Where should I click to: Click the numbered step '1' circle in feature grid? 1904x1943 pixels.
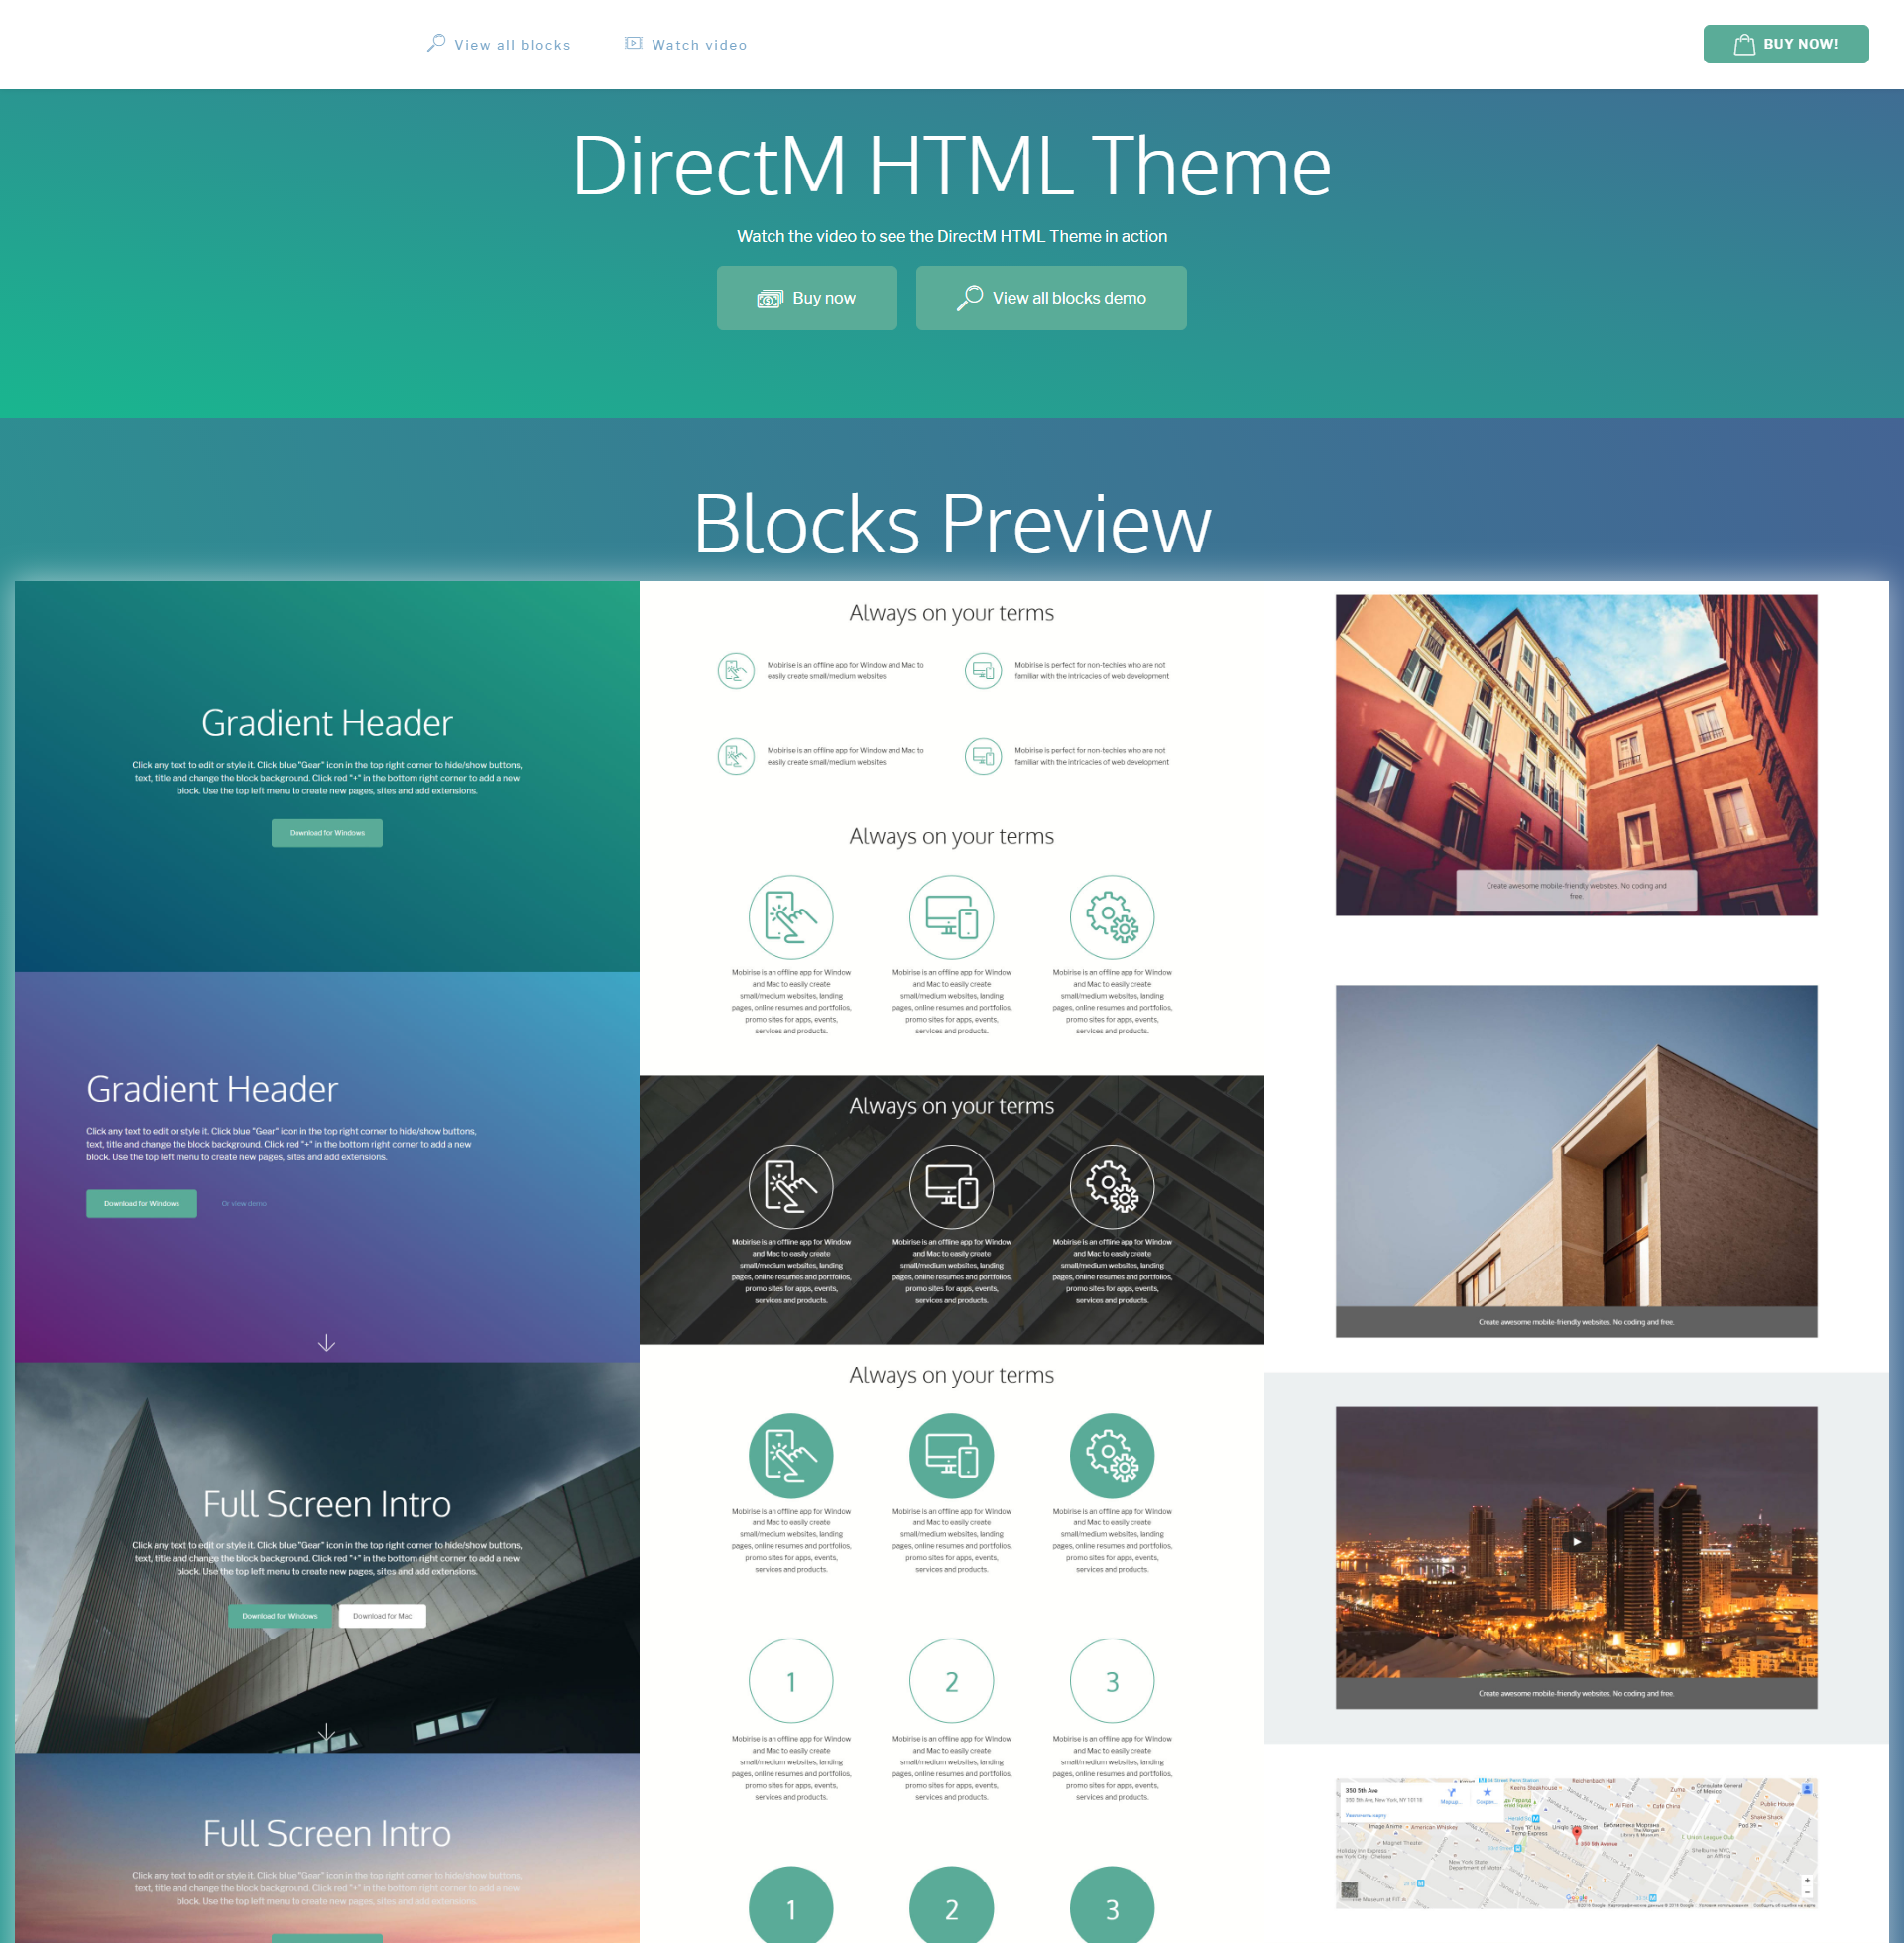pyautogui.click(x=789, y=1679)
